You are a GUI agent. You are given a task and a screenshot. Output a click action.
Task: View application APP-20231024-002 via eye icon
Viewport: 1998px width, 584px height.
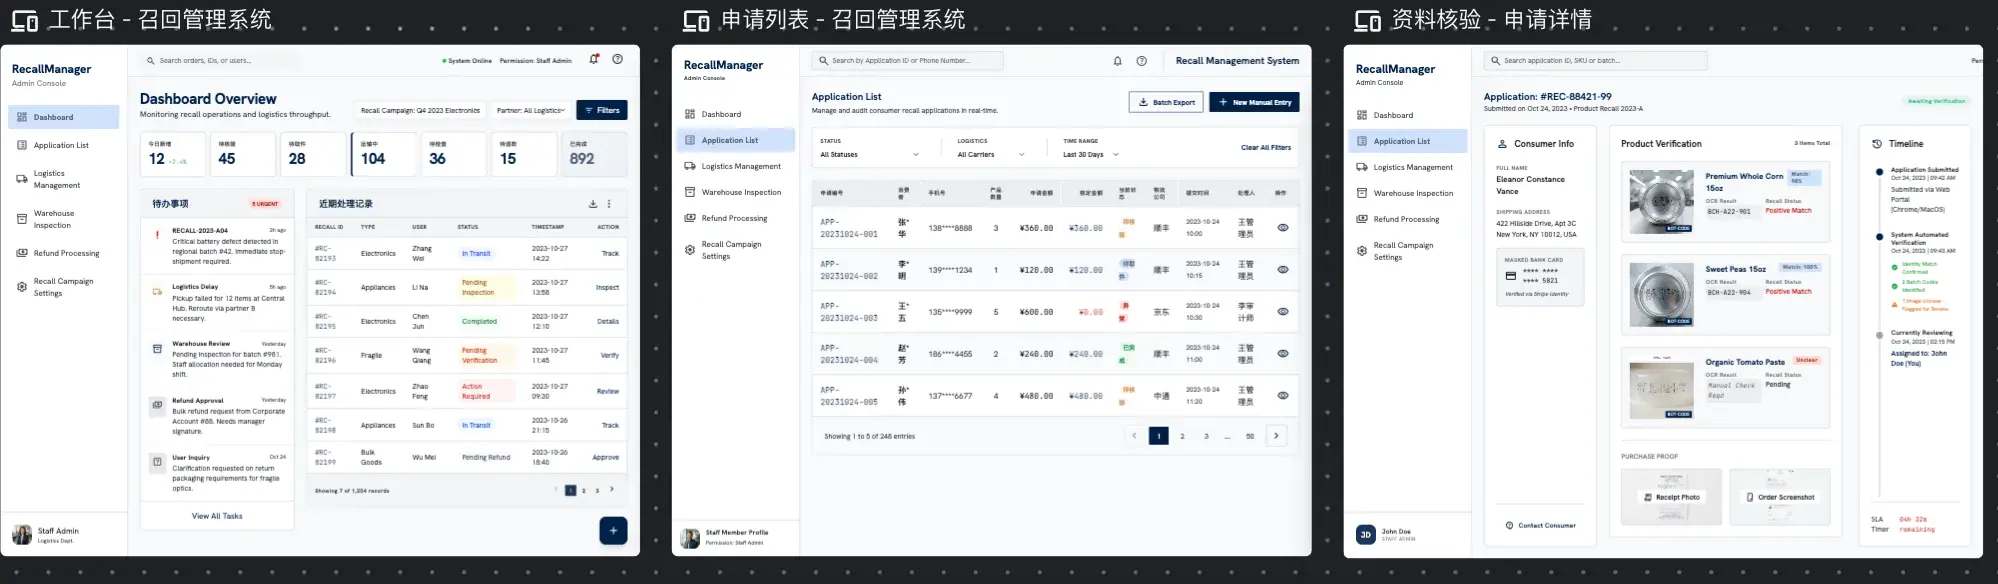click(x=1283, y=270)
